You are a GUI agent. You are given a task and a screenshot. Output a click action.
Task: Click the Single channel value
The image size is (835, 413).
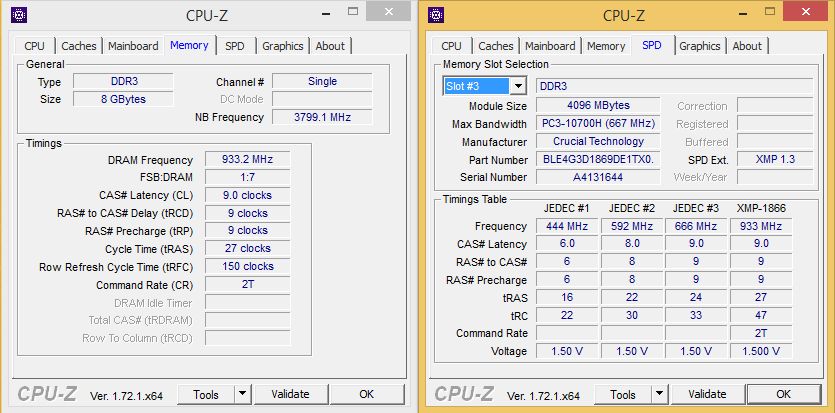(322, 81)
